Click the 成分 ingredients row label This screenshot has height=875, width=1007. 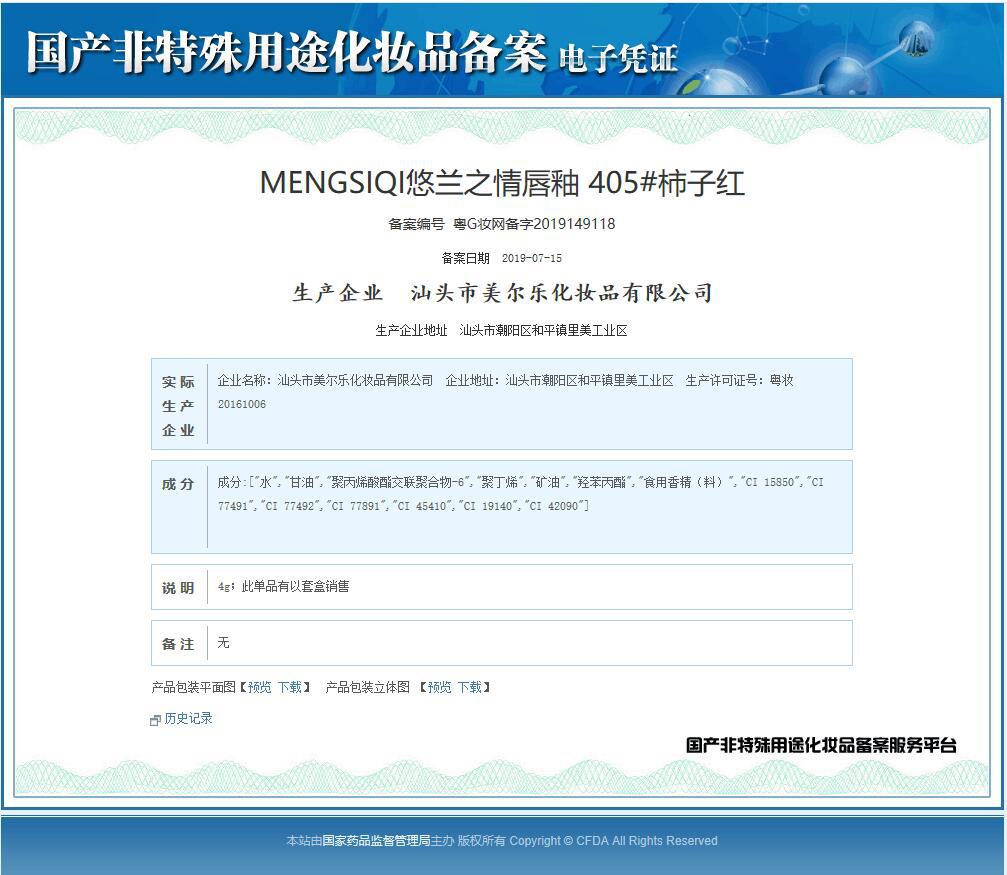coord(178,484)
